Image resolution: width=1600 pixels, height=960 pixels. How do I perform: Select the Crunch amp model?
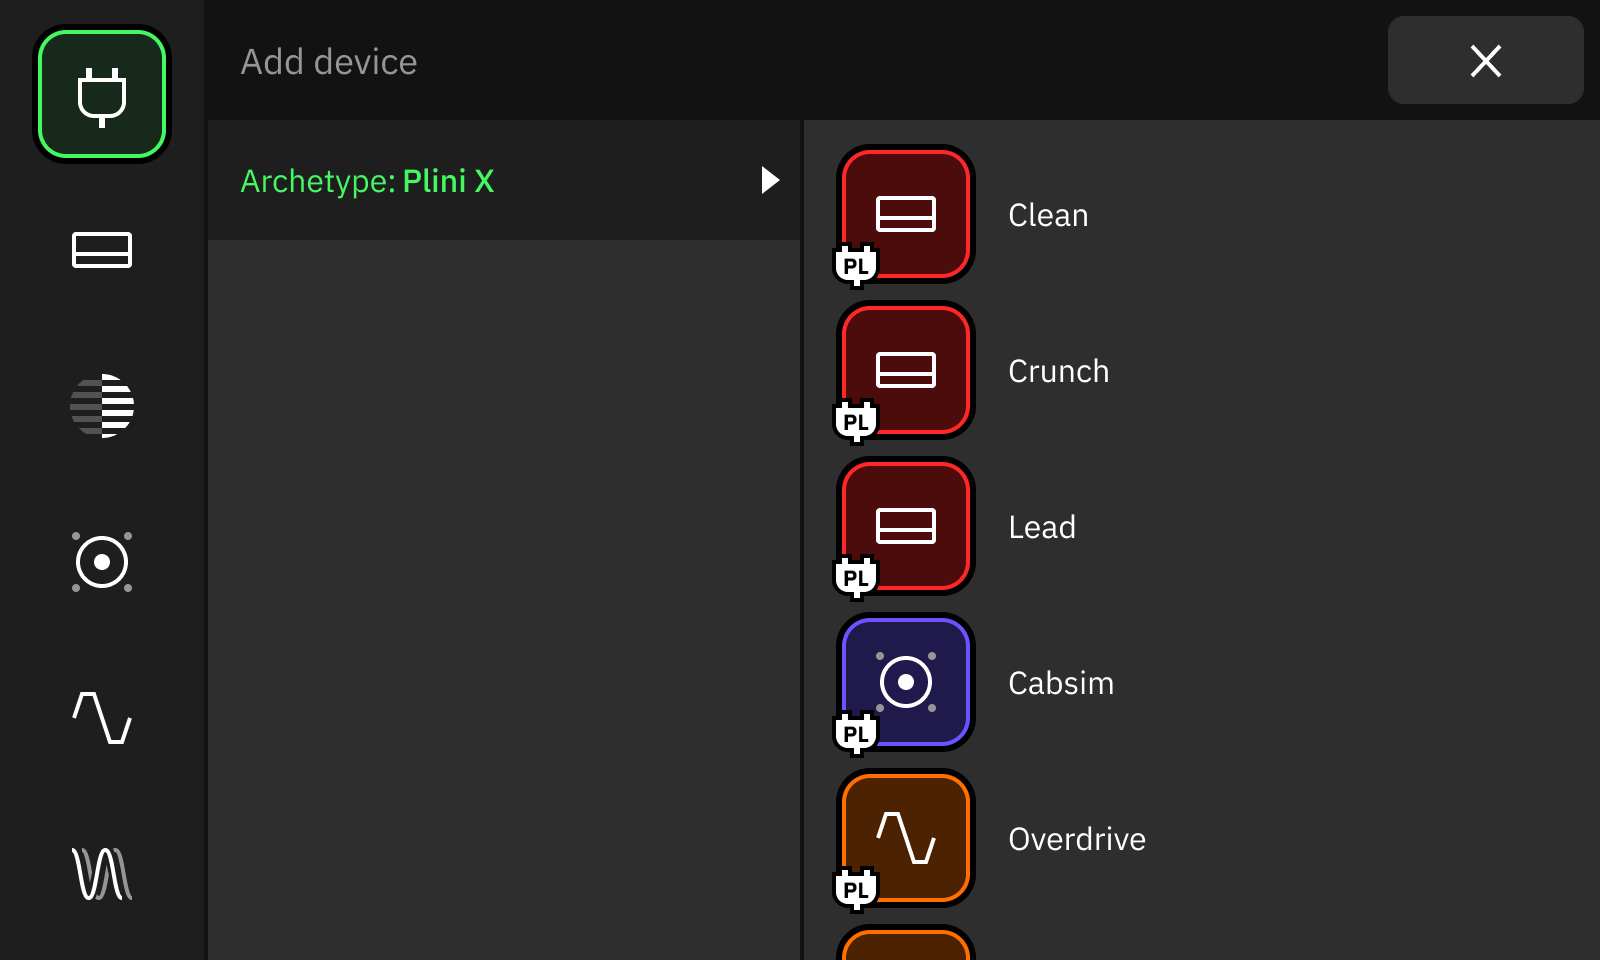(x=1058, y=371)
